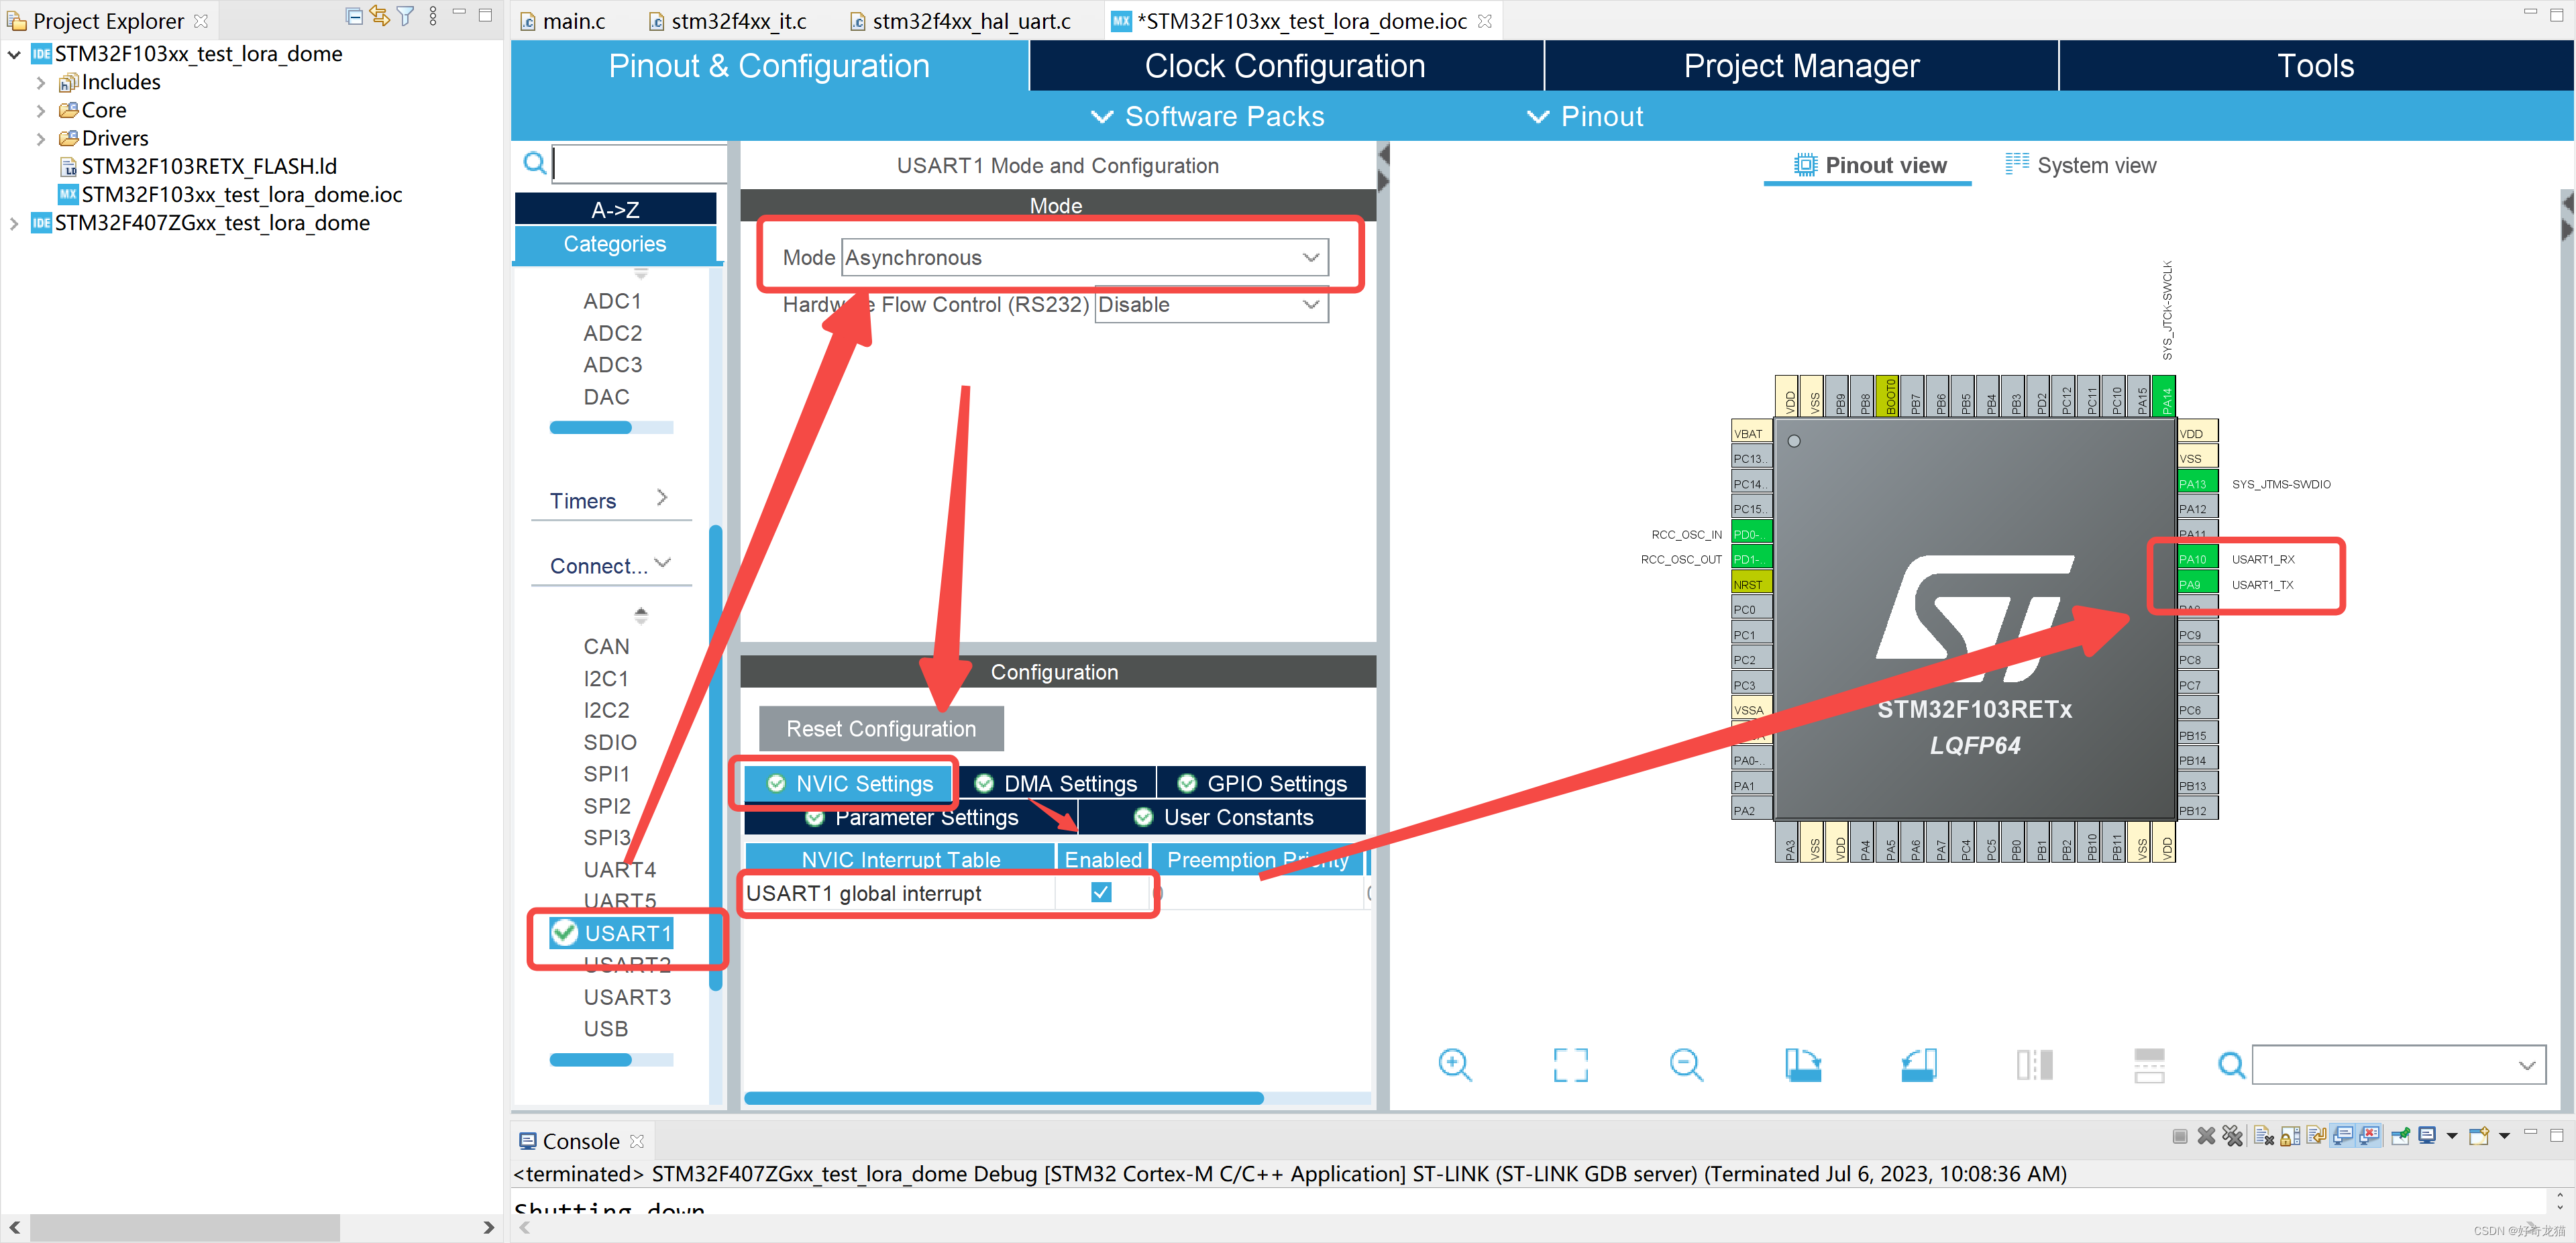Click the PA10 pin on the chip
Image resolution: width=2576 pixels, height=1243 pixels.
point(2197,558)
